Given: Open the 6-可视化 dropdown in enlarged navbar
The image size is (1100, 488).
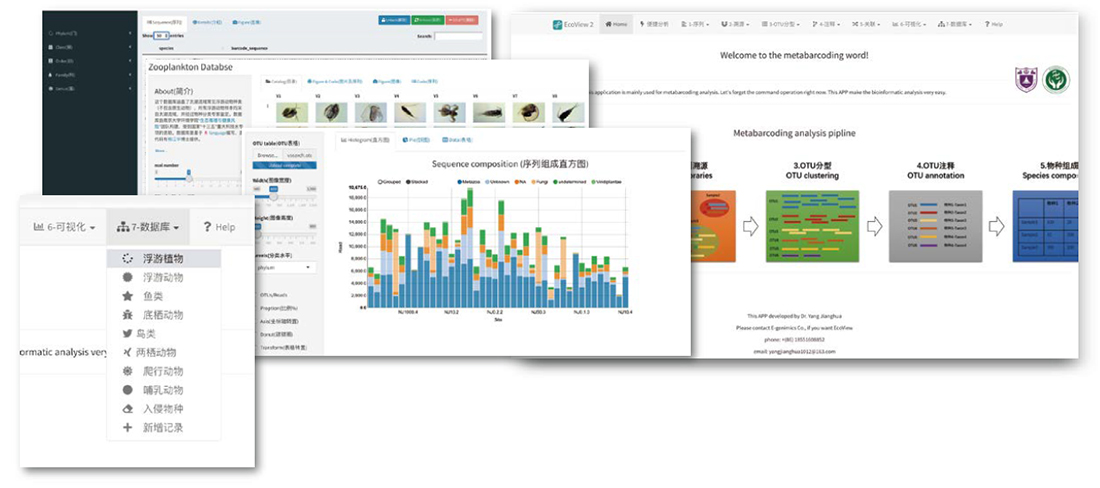Looking at the screenshot, I should coord(65,227).
